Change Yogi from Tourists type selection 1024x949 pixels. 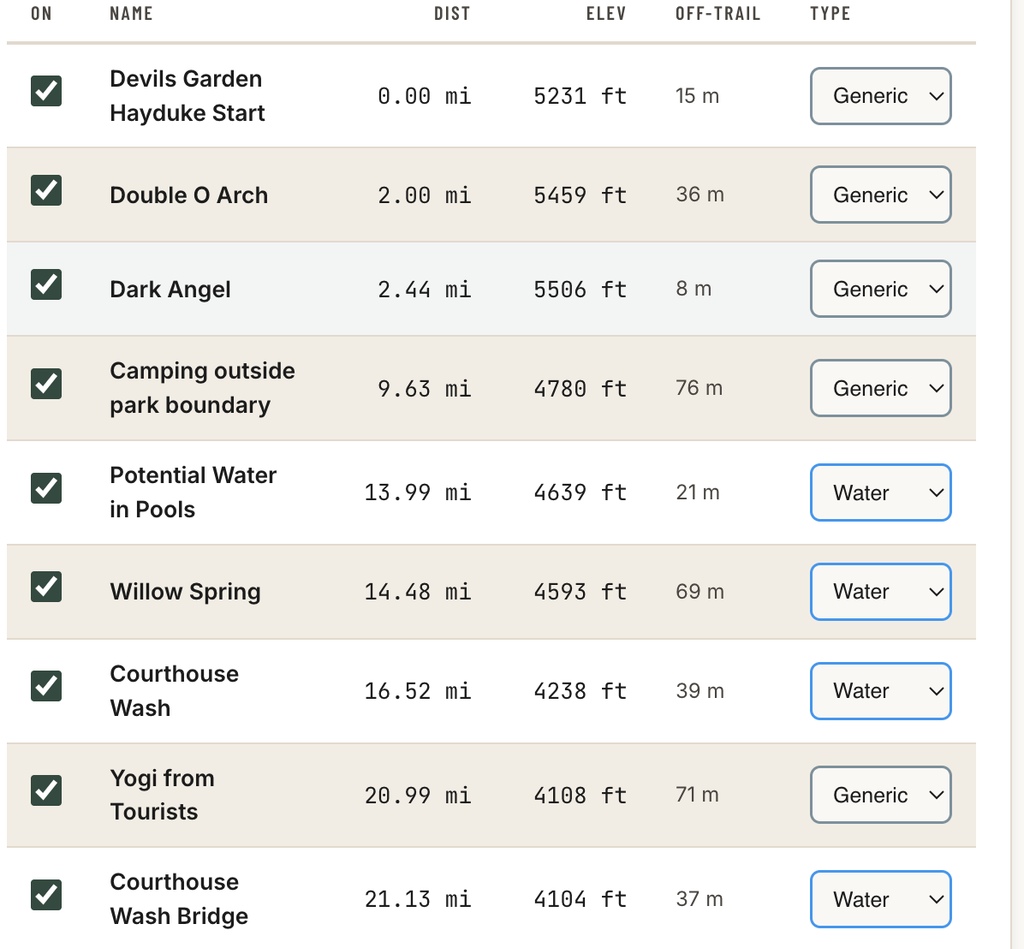coord(880,795)
